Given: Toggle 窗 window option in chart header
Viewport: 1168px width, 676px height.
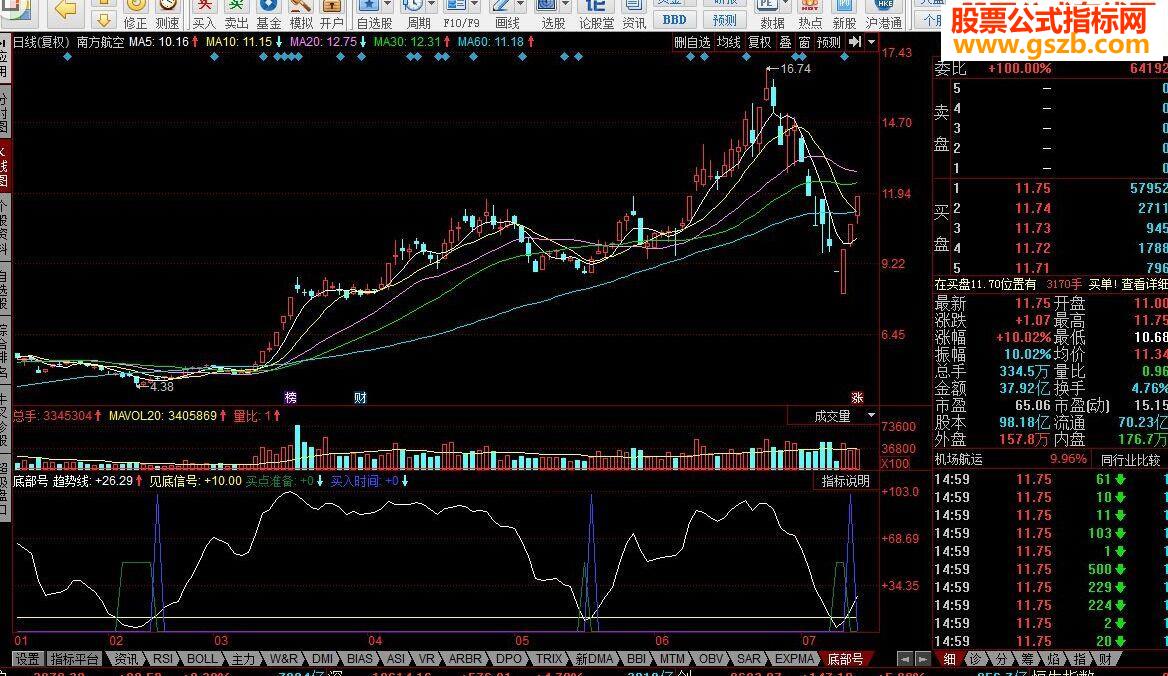Looking at the screenshot, I should pos(804,42).
